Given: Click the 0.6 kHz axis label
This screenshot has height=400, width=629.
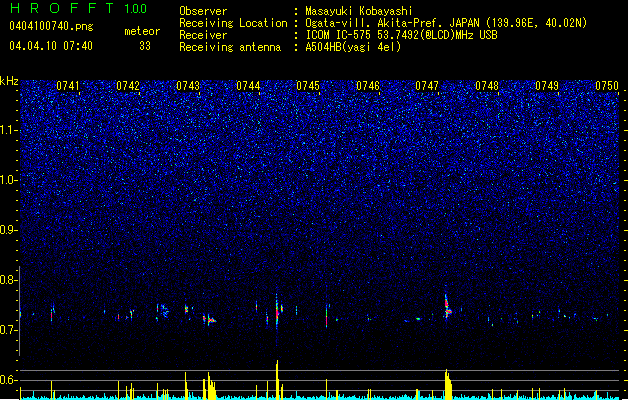Looking at the screenshot, I should [x=9, y=380].
